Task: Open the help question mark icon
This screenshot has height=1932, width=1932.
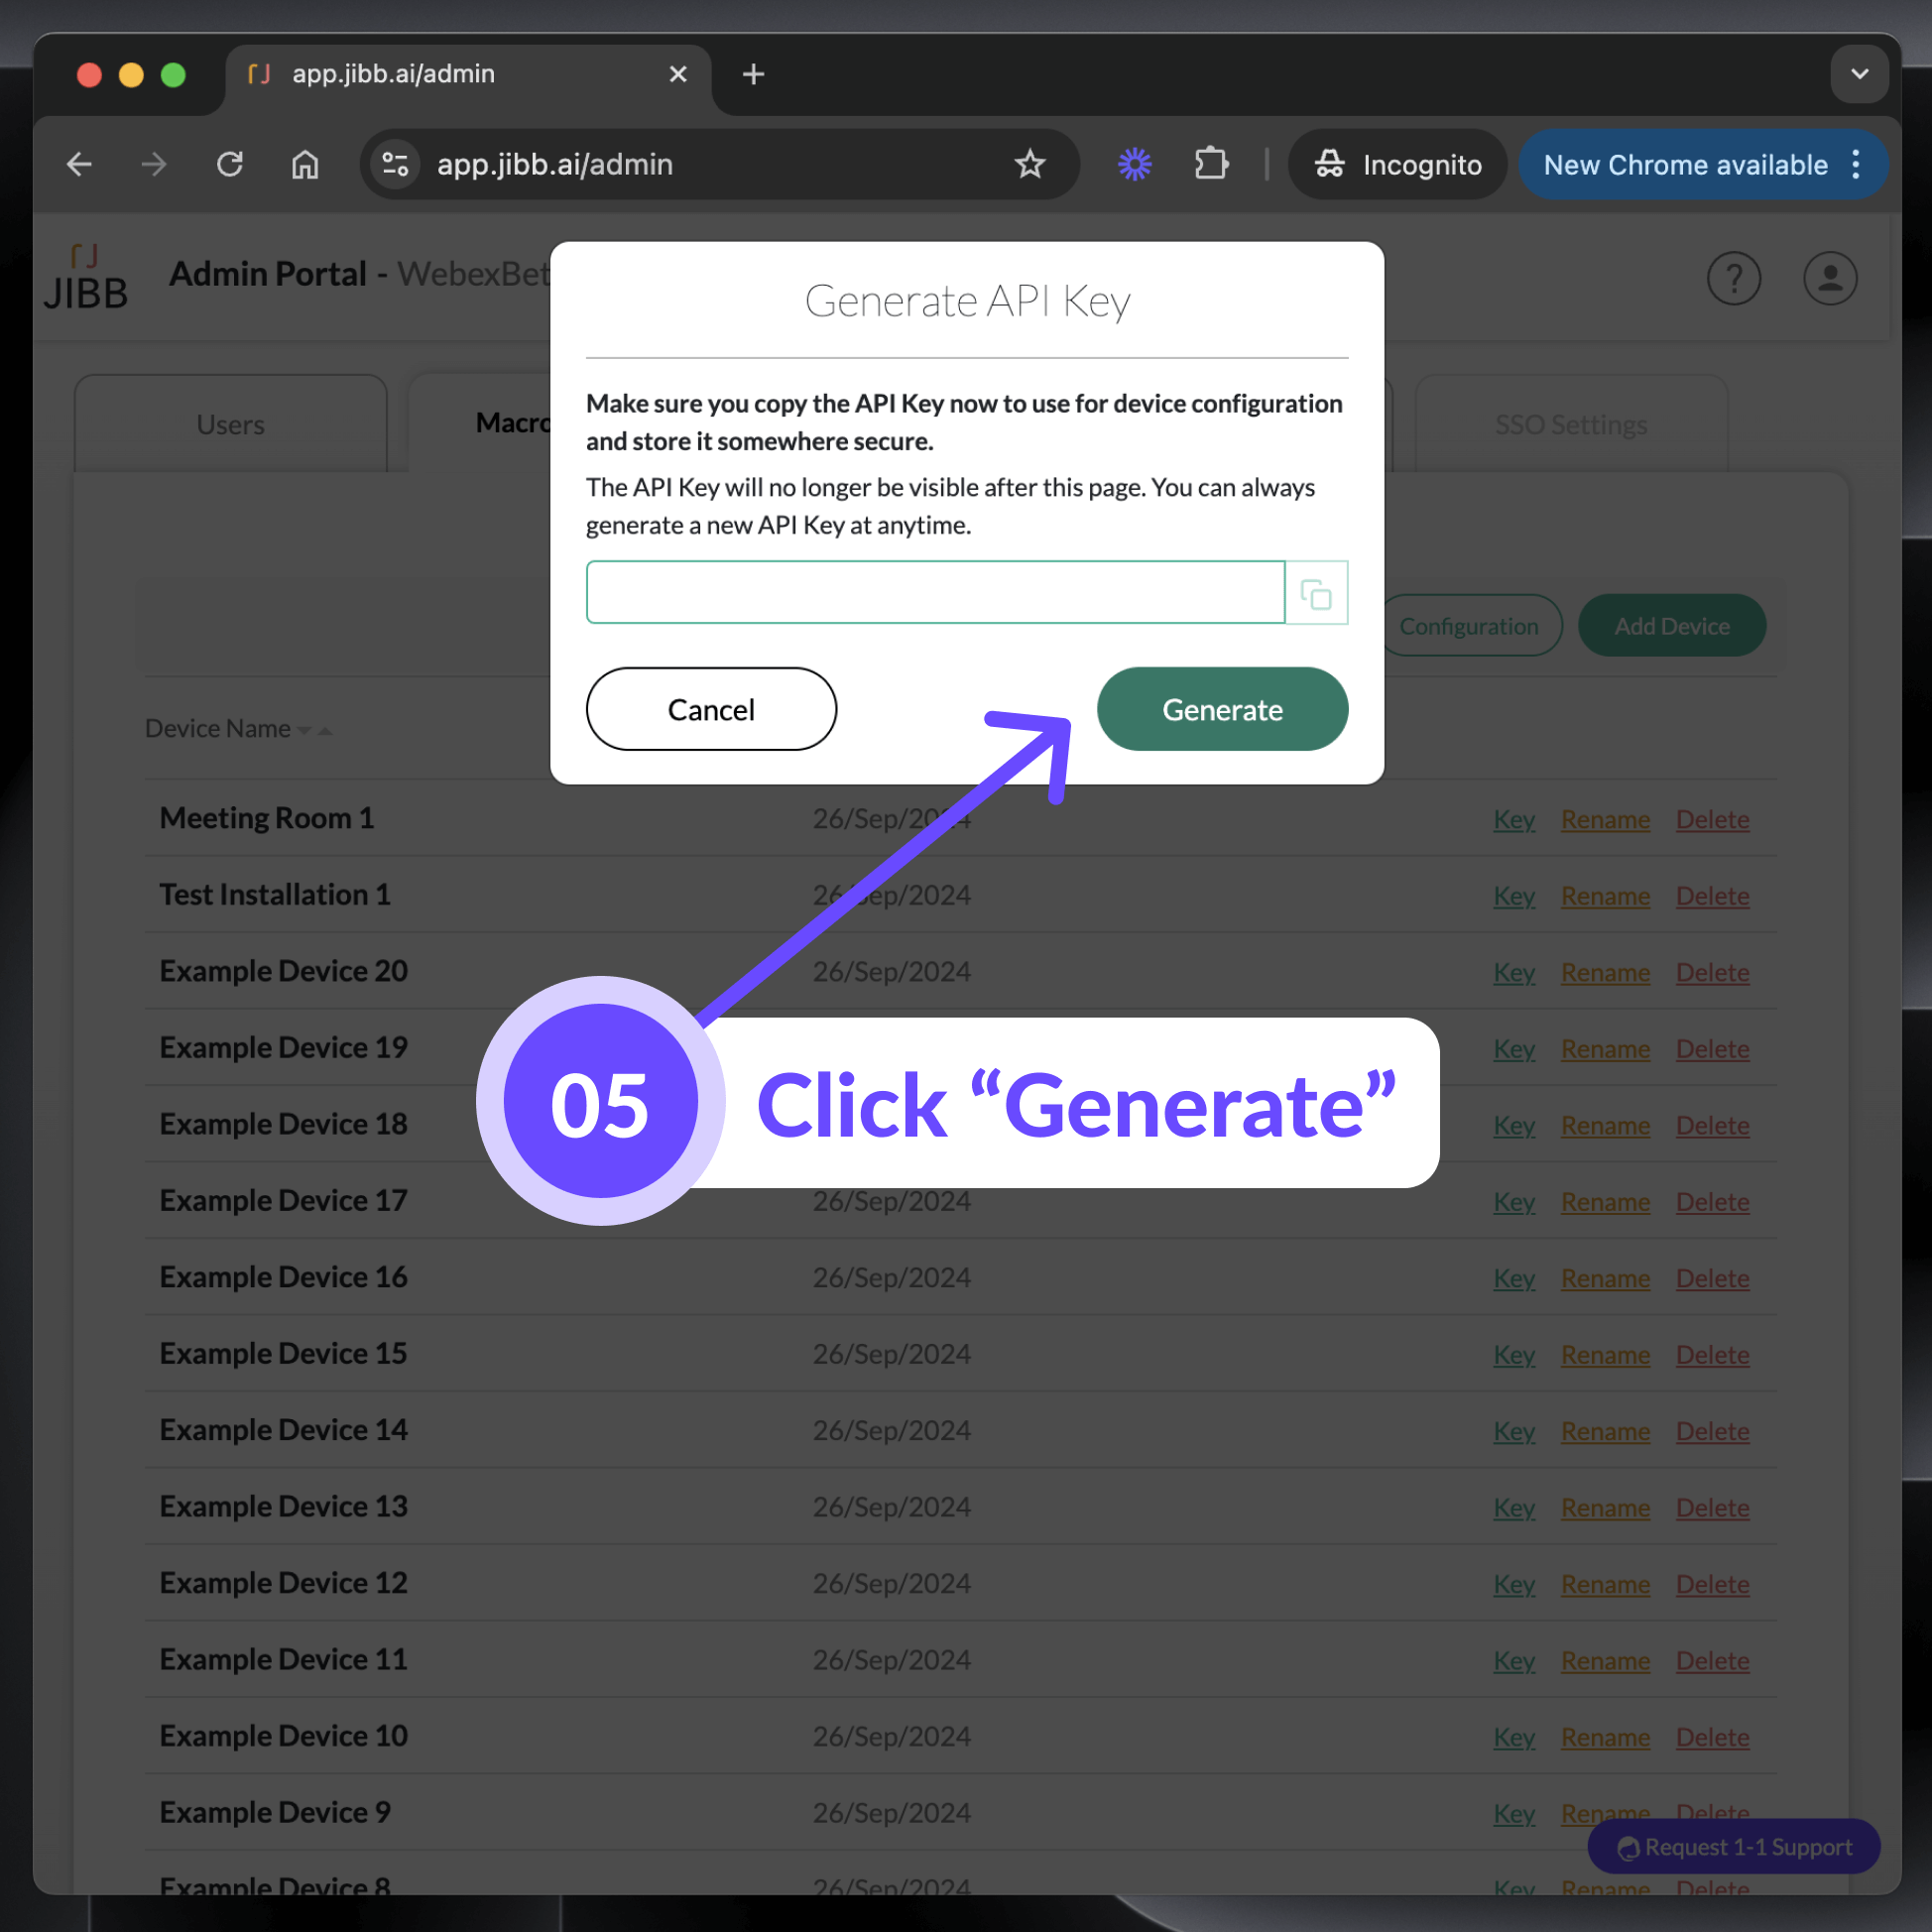Action: point(1733,278)
